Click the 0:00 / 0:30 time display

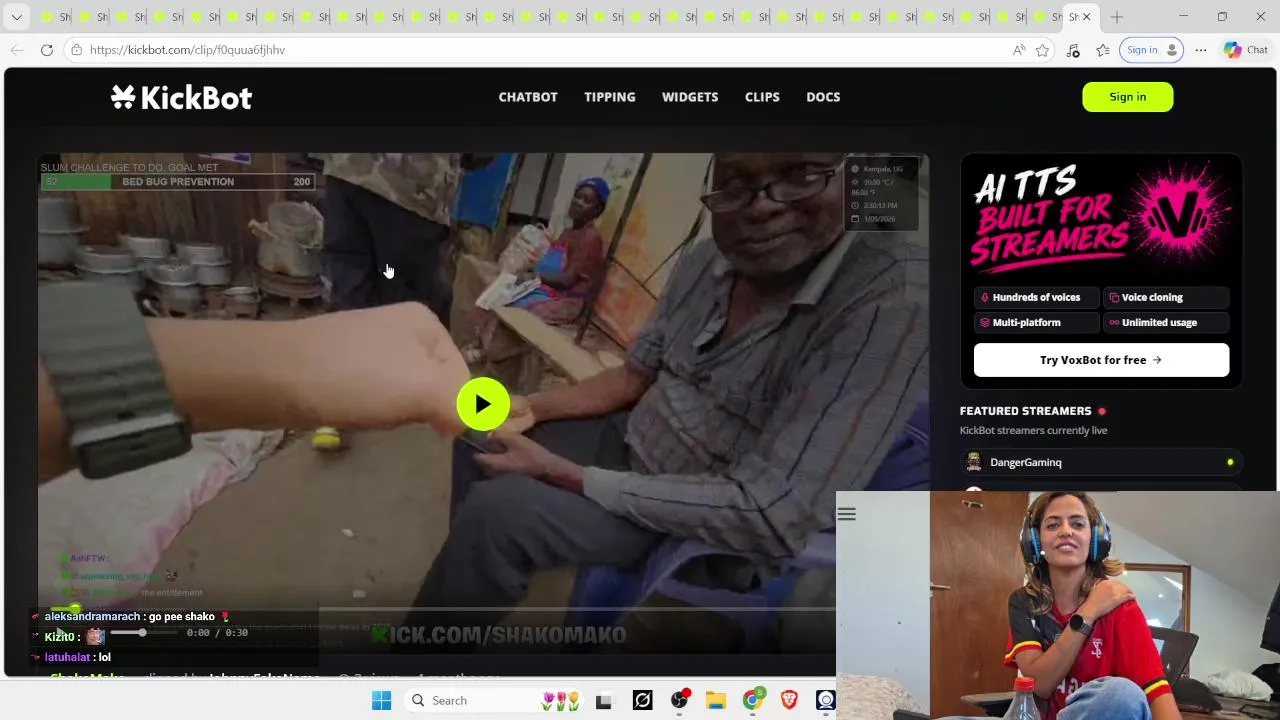click(x=217, y=633)
